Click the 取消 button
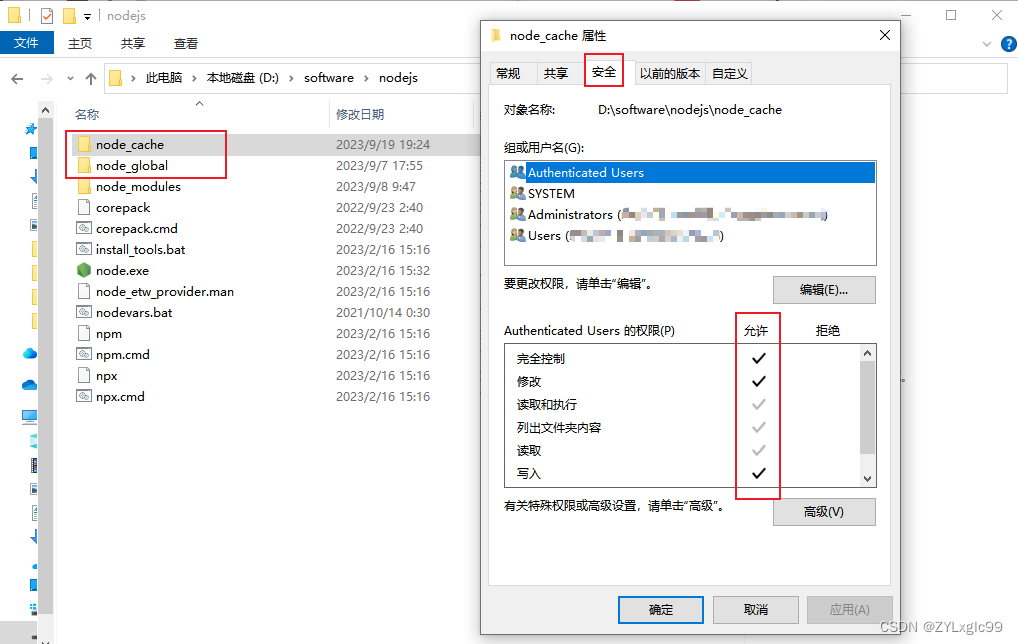The width and height of the screenshot is (1018, 644). tap(756, 610)
